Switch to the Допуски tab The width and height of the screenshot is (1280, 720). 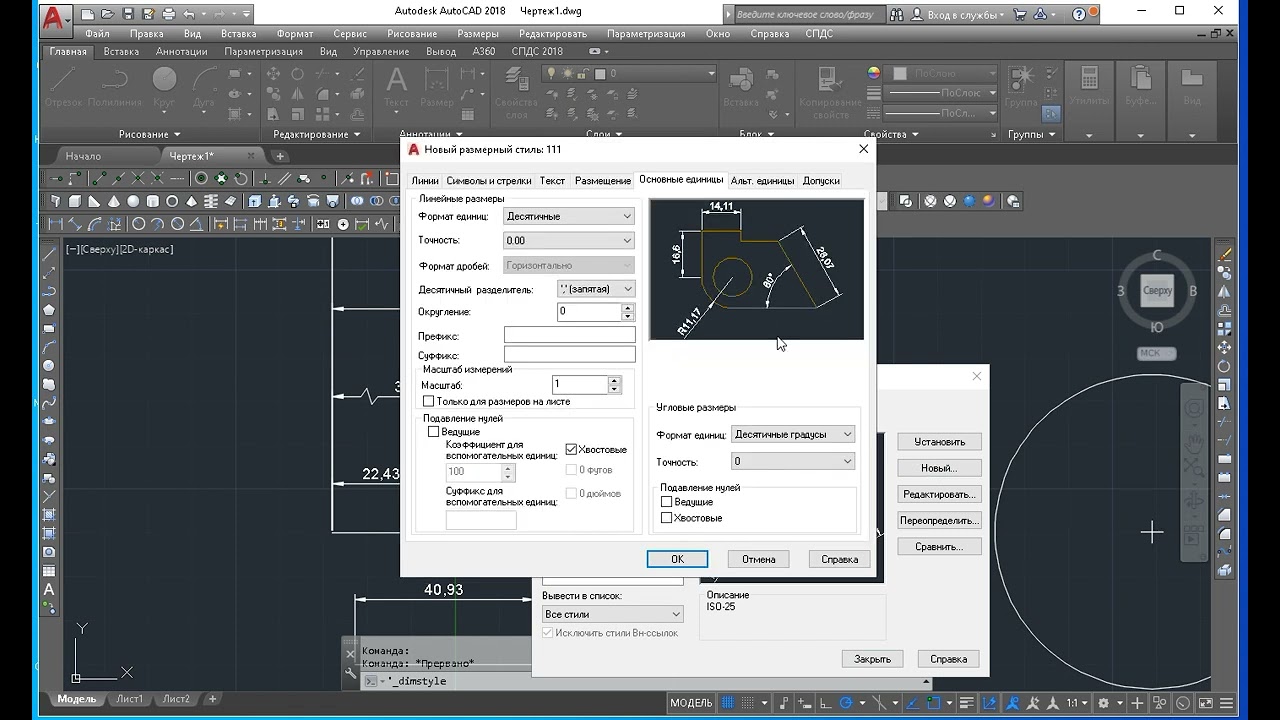coord(821,181)
